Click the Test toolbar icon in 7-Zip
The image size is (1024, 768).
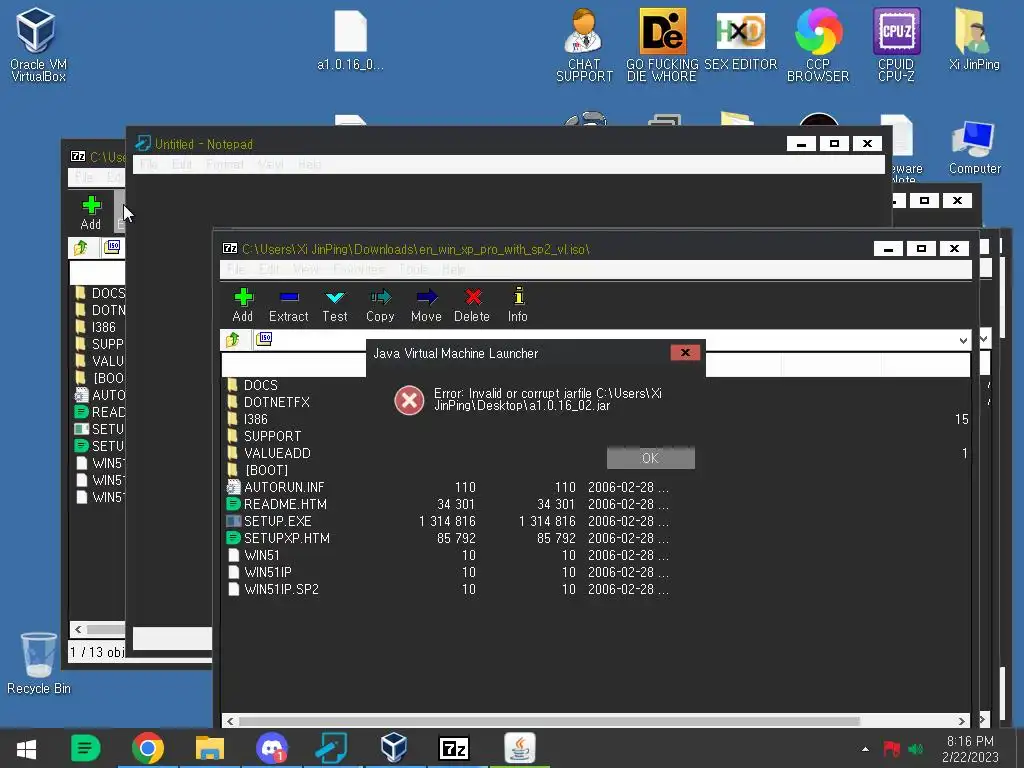[x=334, y=305]
